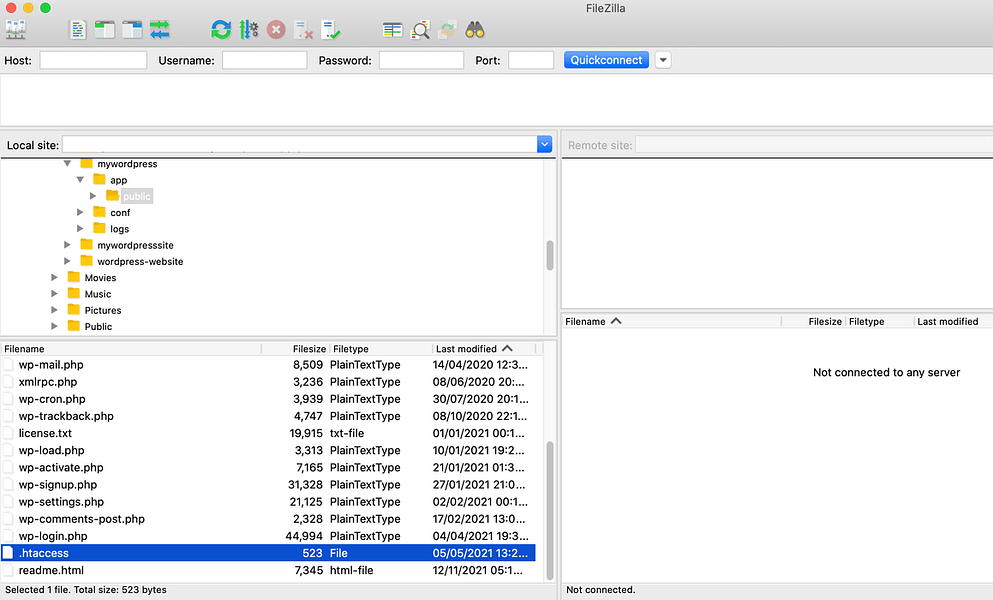Open the Local site path dropdown
993x600 pixels.
tap(544, 145)
